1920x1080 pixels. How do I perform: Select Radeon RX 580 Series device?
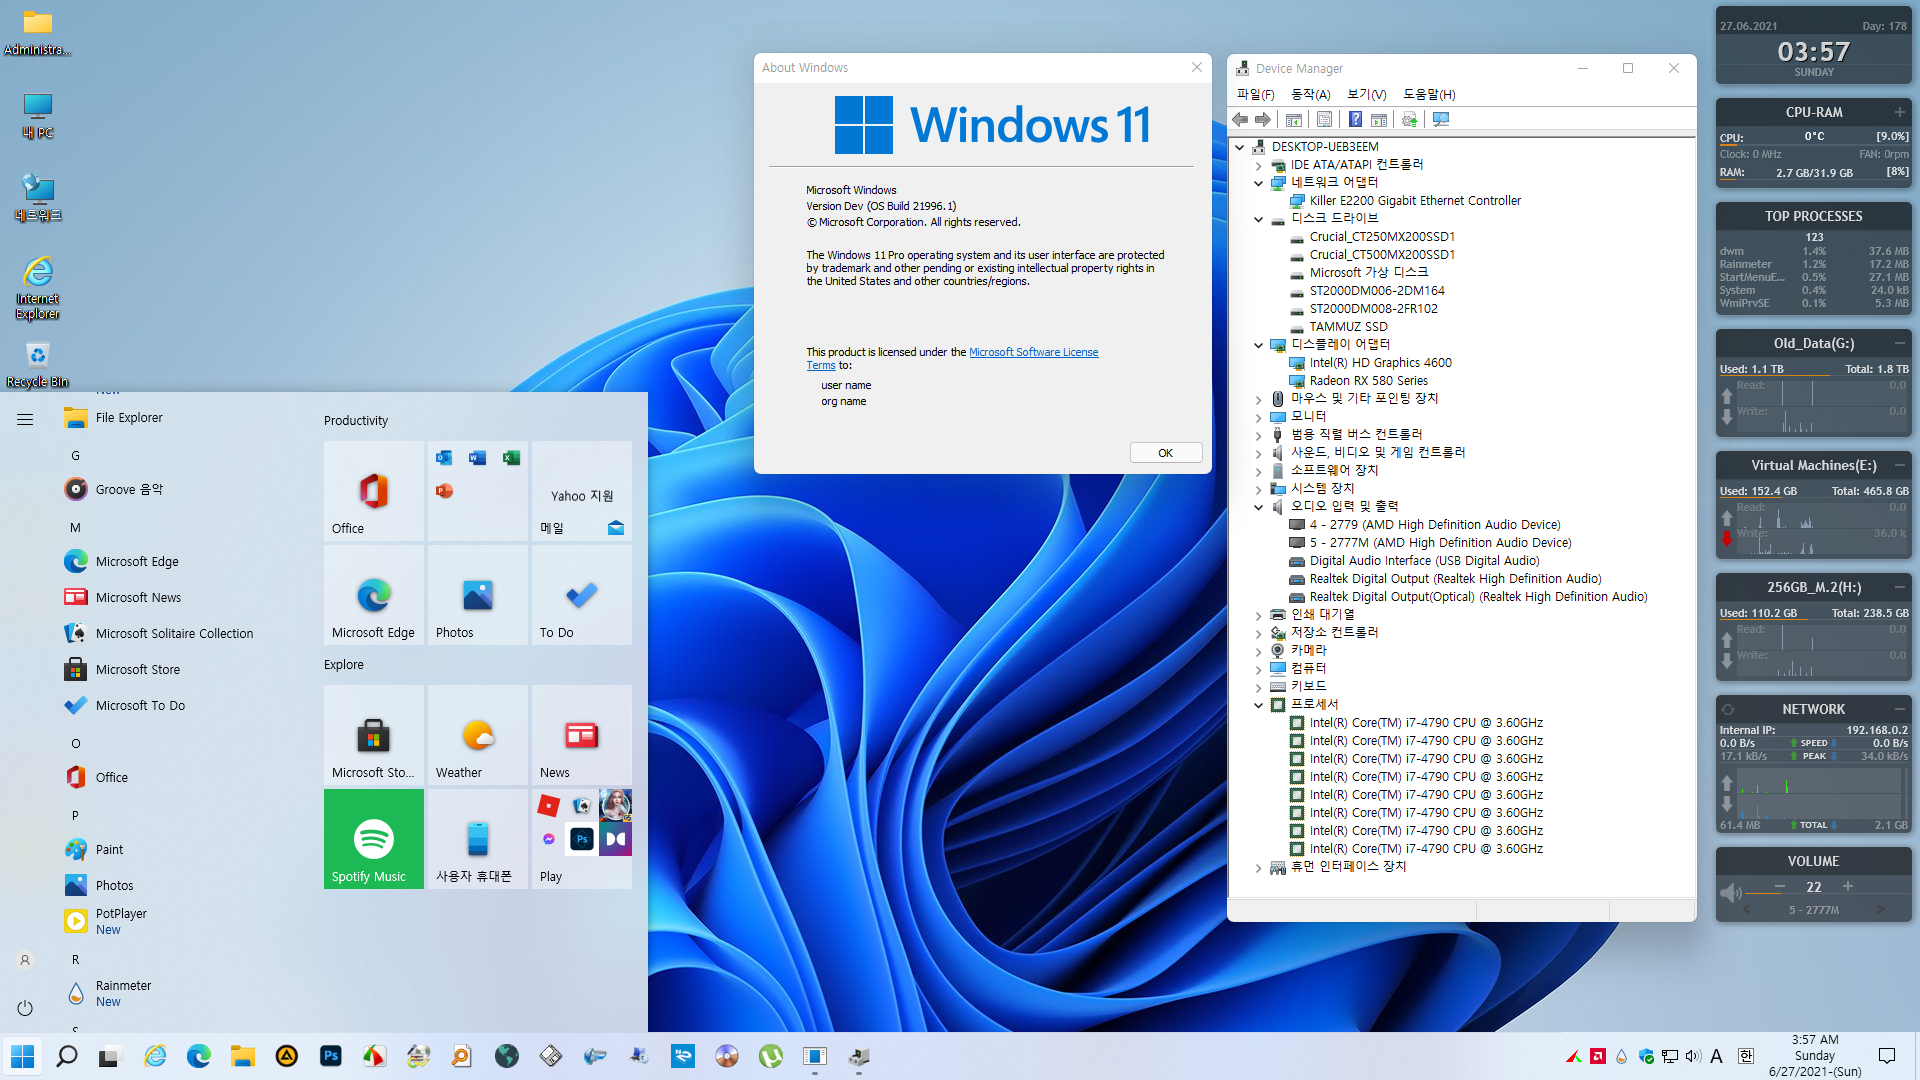pos(1369,381)
